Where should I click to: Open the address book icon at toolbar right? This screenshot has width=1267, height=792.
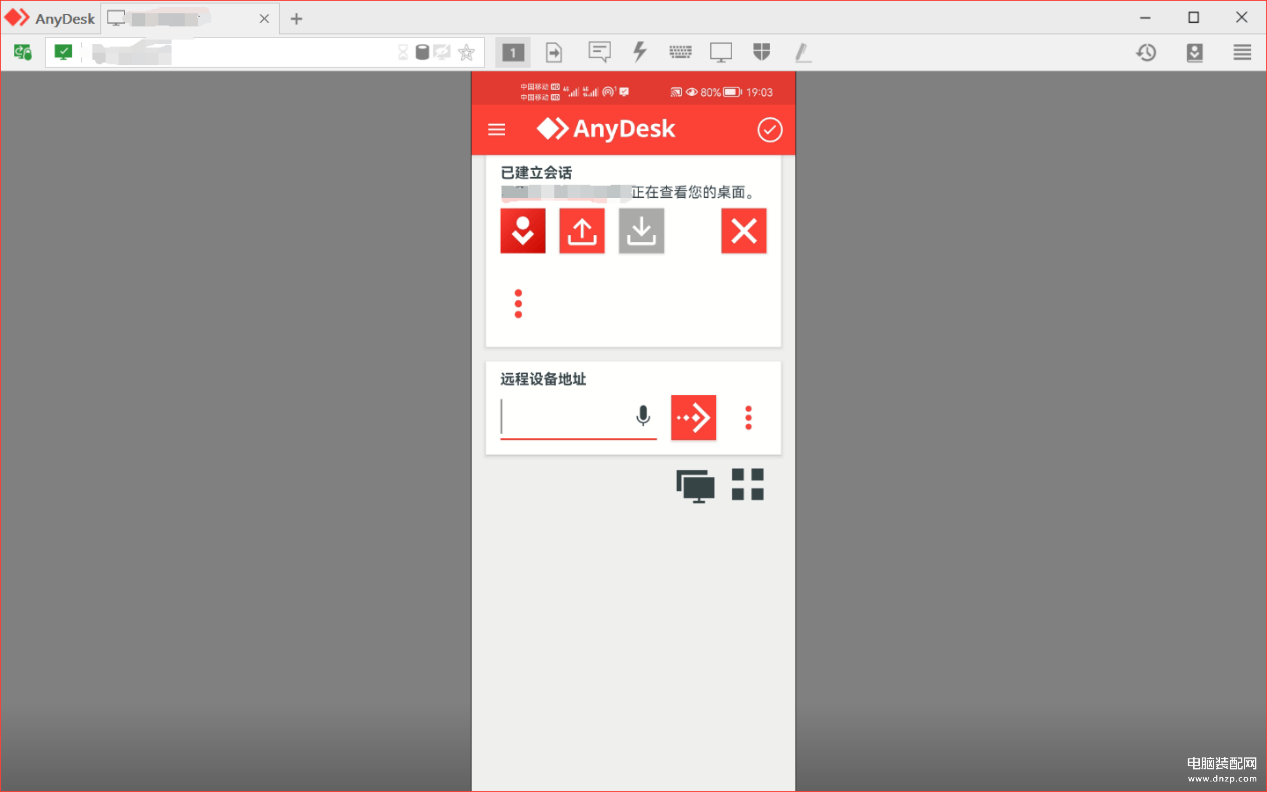[1195, 52]
